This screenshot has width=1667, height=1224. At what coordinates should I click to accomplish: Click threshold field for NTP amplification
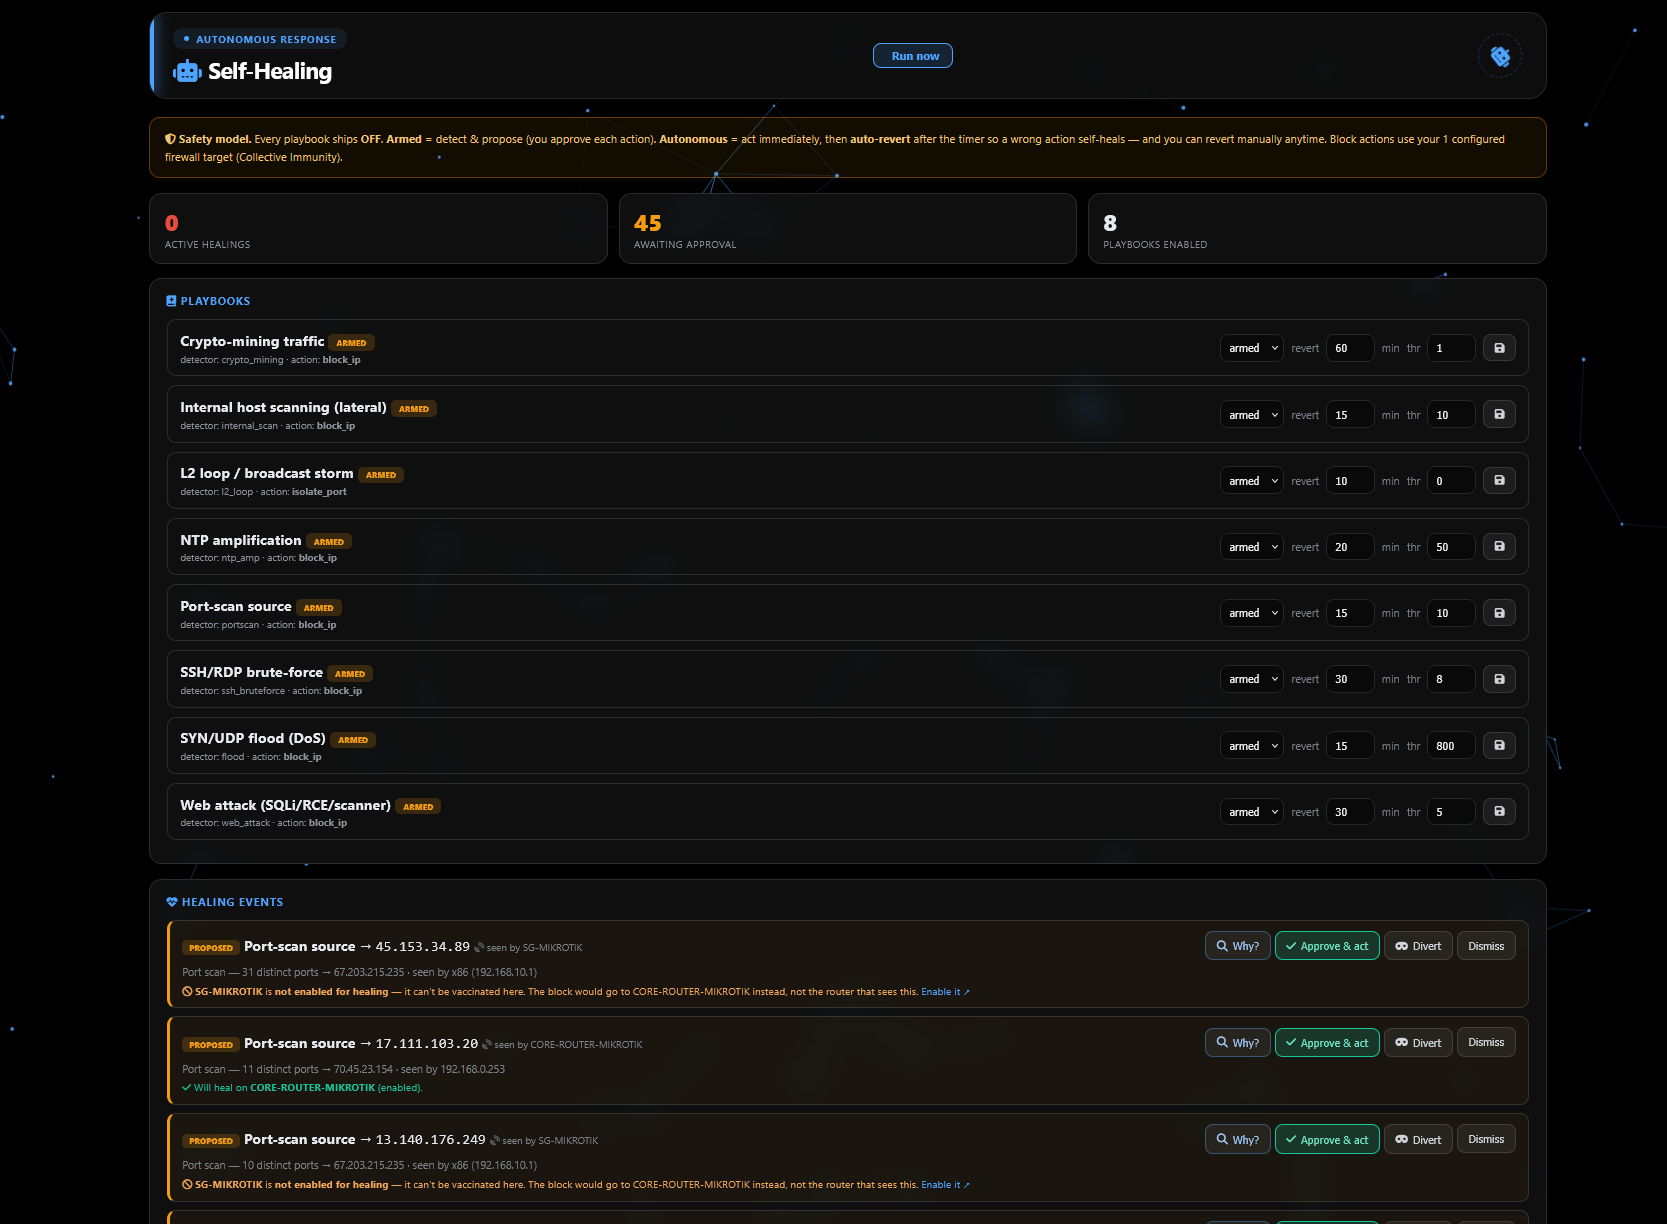coord(1451,547)
